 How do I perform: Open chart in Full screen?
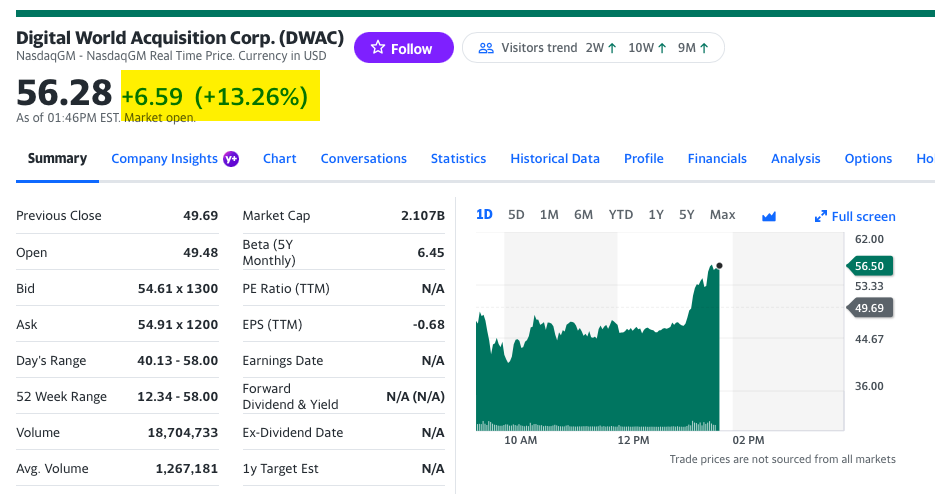(x=855, y=217)
